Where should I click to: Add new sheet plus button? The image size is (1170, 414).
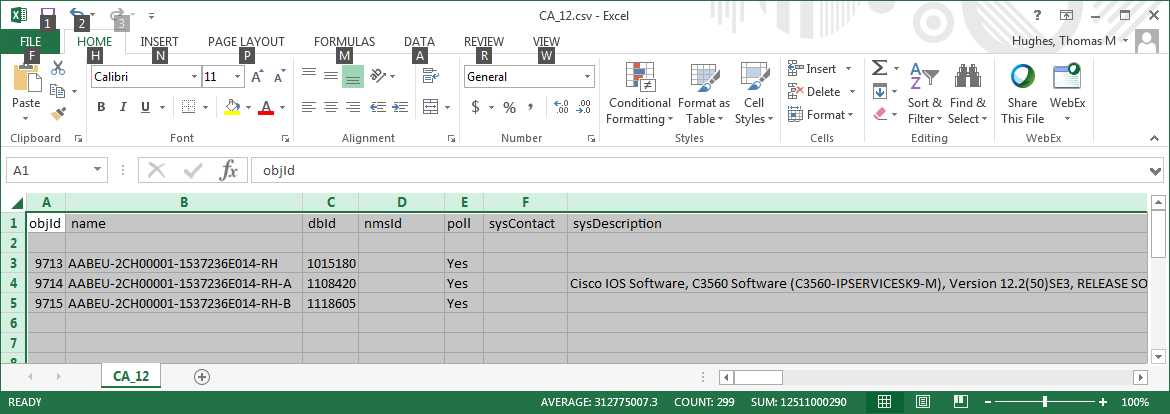201,377
